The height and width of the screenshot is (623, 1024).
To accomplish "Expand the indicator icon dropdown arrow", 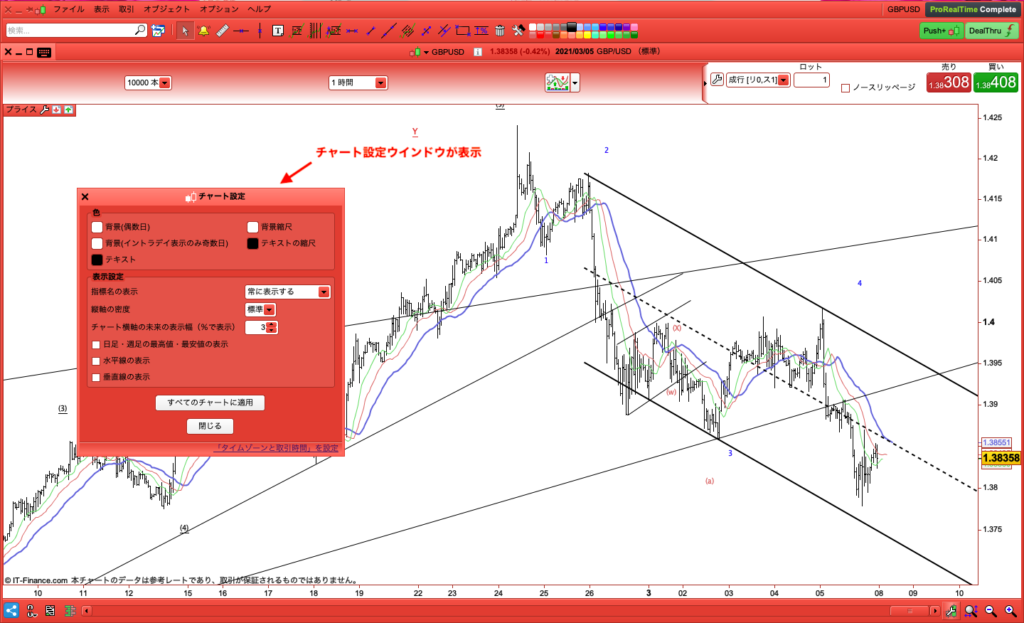I will pos(575,83).
